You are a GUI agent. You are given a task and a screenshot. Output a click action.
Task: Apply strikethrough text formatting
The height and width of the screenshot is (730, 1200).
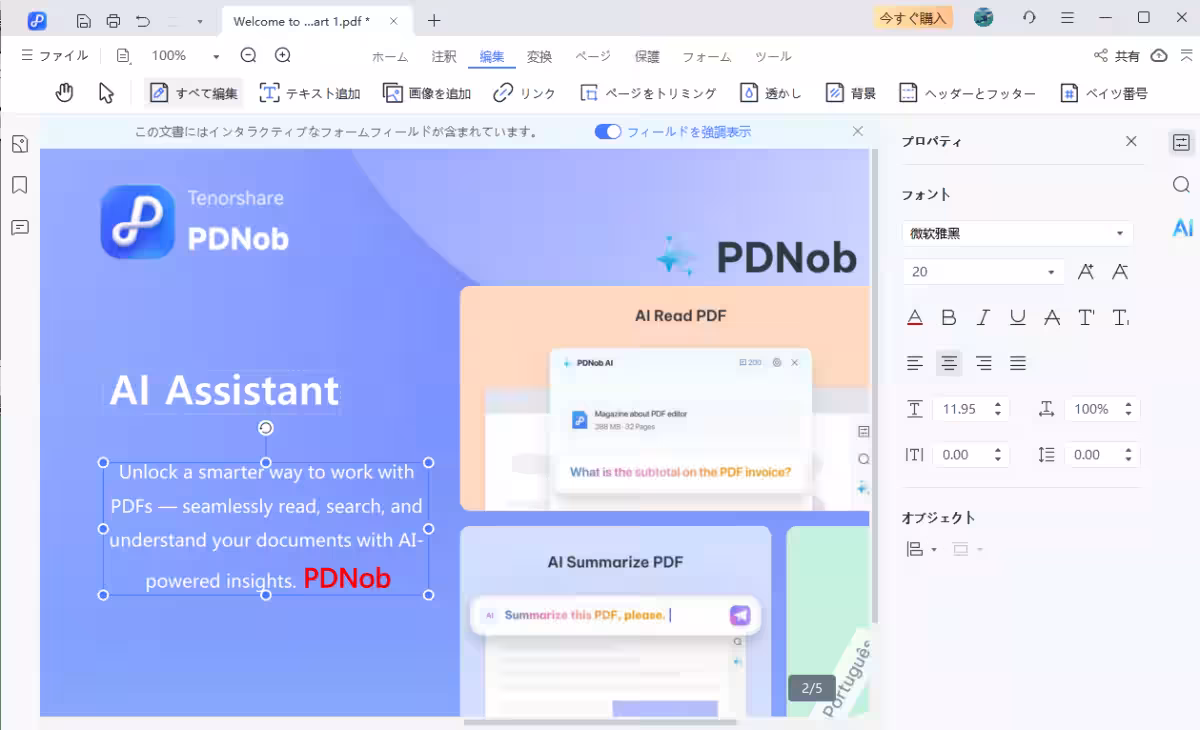click(x=1052, y=318)
